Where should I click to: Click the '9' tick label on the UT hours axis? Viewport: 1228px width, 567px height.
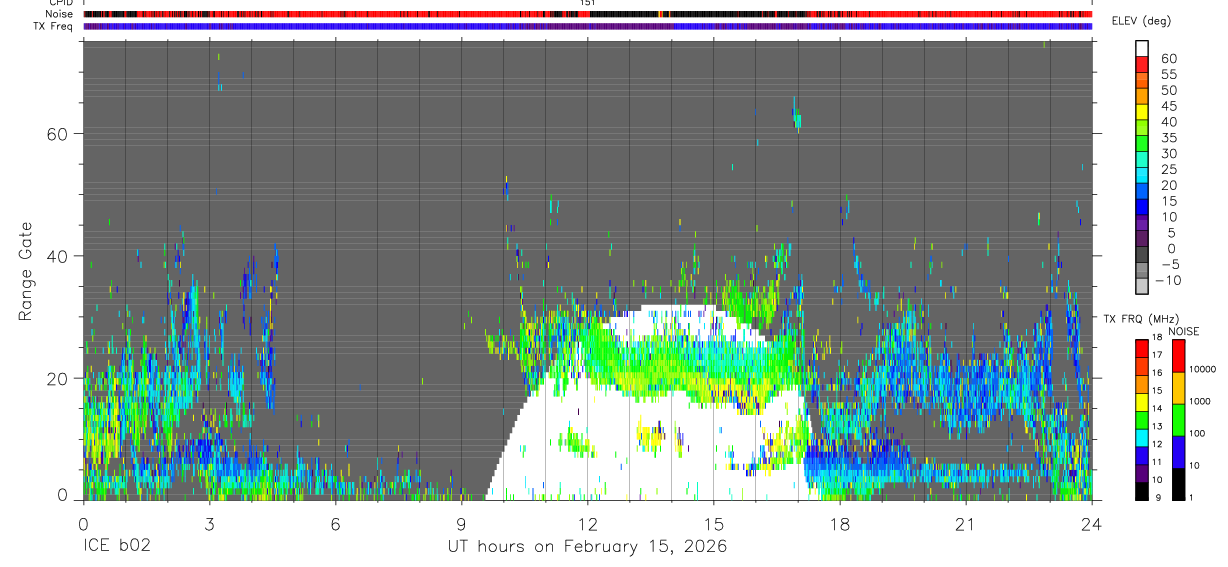tap(462, 524)
